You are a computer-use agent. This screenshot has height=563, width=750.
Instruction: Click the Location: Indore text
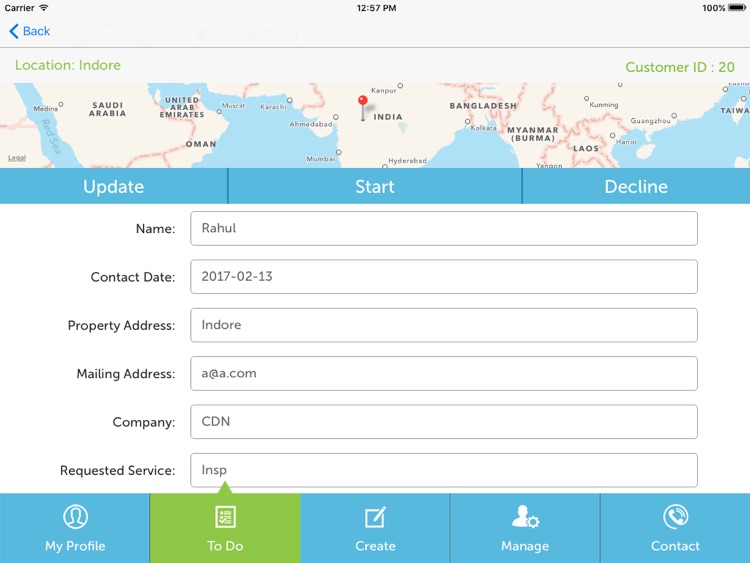tap(68, 65)
